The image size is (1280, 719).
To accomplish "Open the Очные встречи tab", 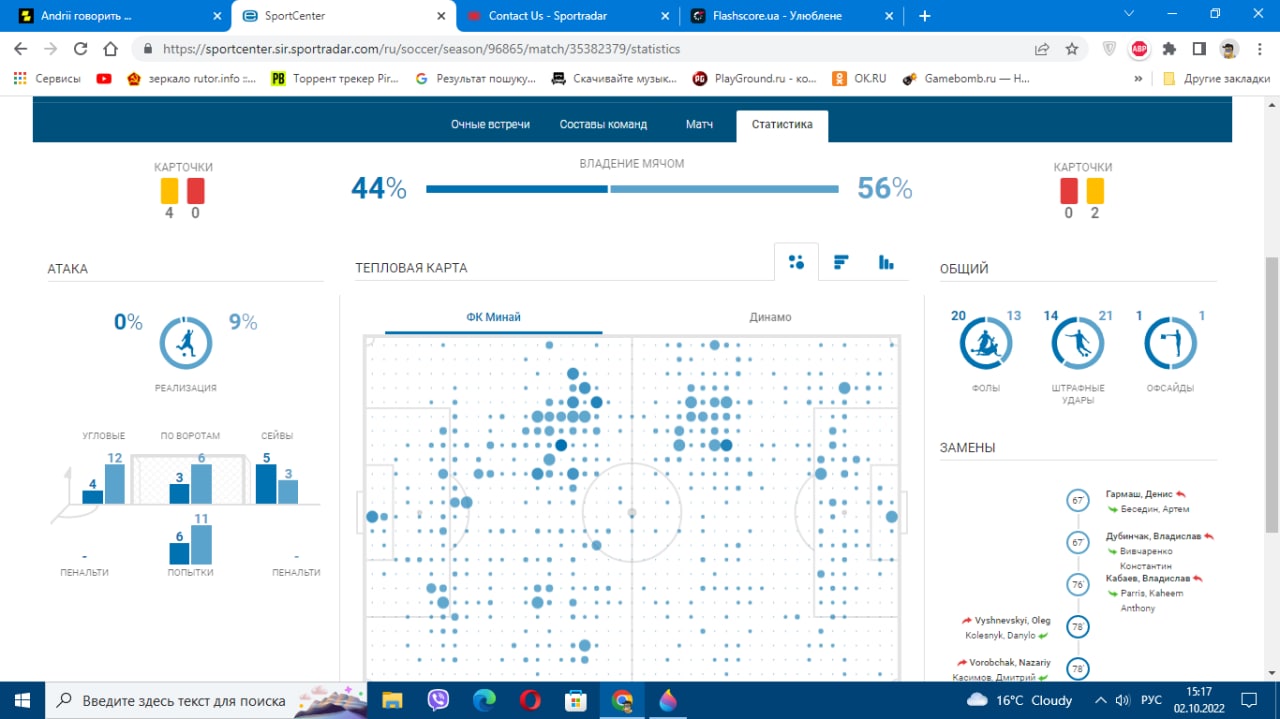I will tap(490, 124).
